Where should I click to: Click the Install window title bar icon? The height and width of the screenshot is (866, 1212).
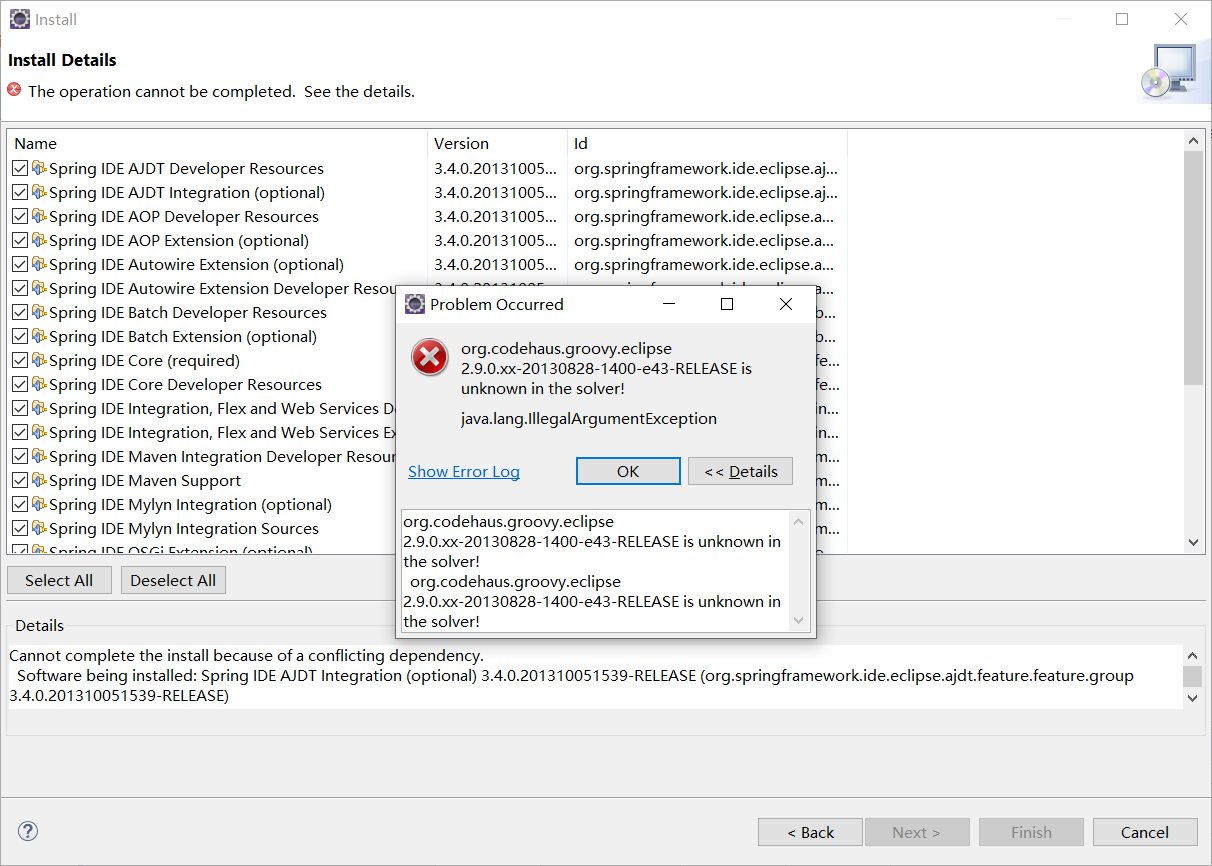[19, 19]
